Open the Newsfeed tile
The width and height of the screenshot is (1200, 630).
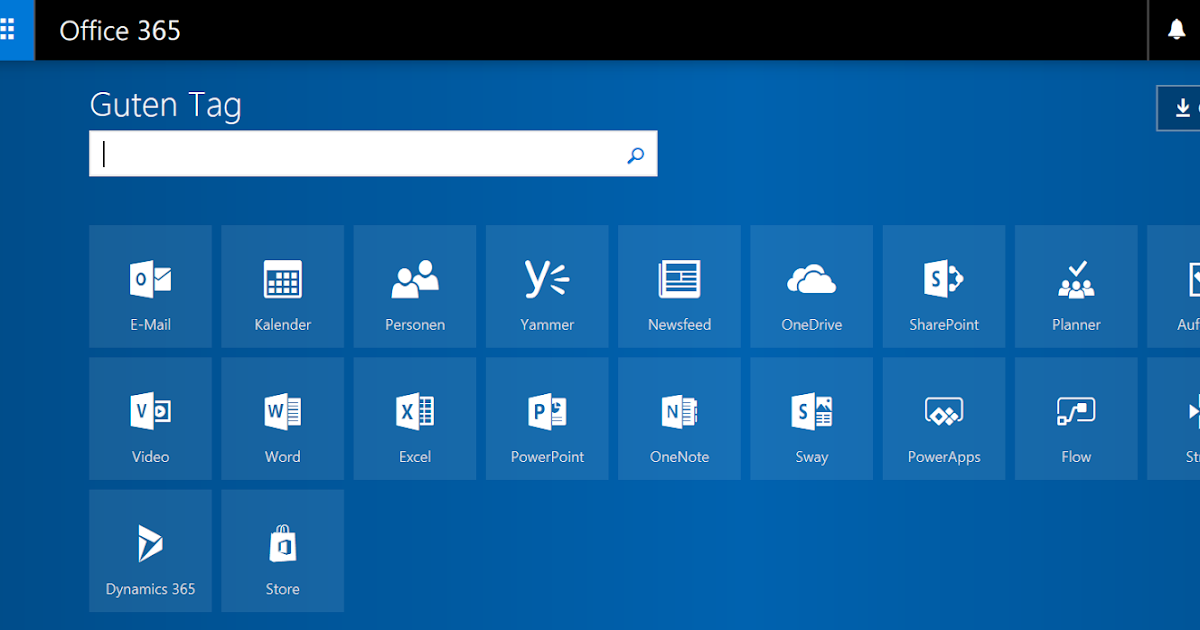pyautogui.click(x=679, y=286)
